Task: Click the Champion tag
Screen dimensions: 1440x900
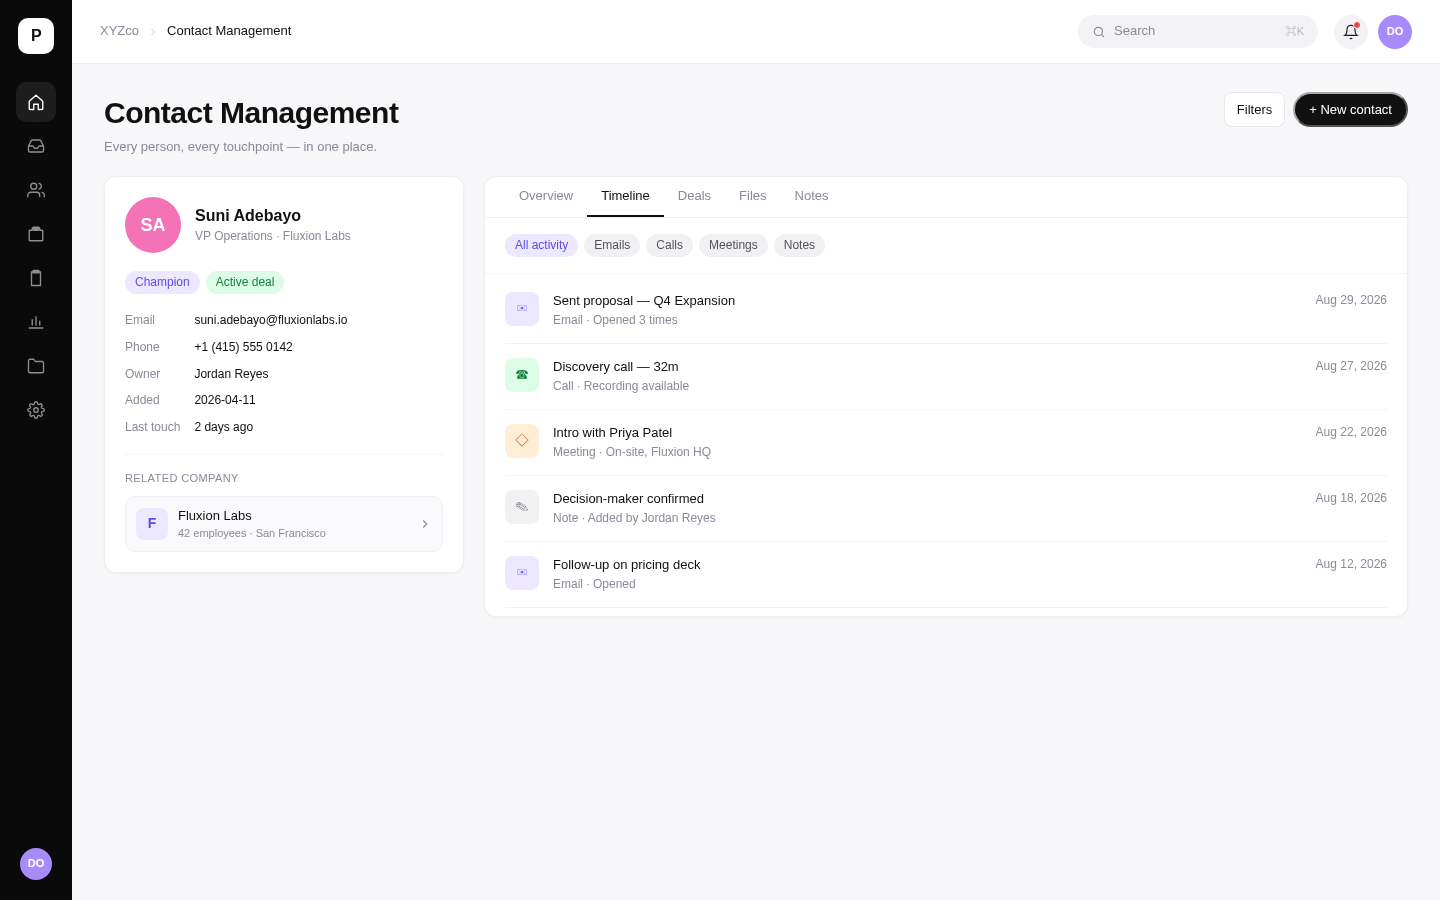Action: pos(162,282)
